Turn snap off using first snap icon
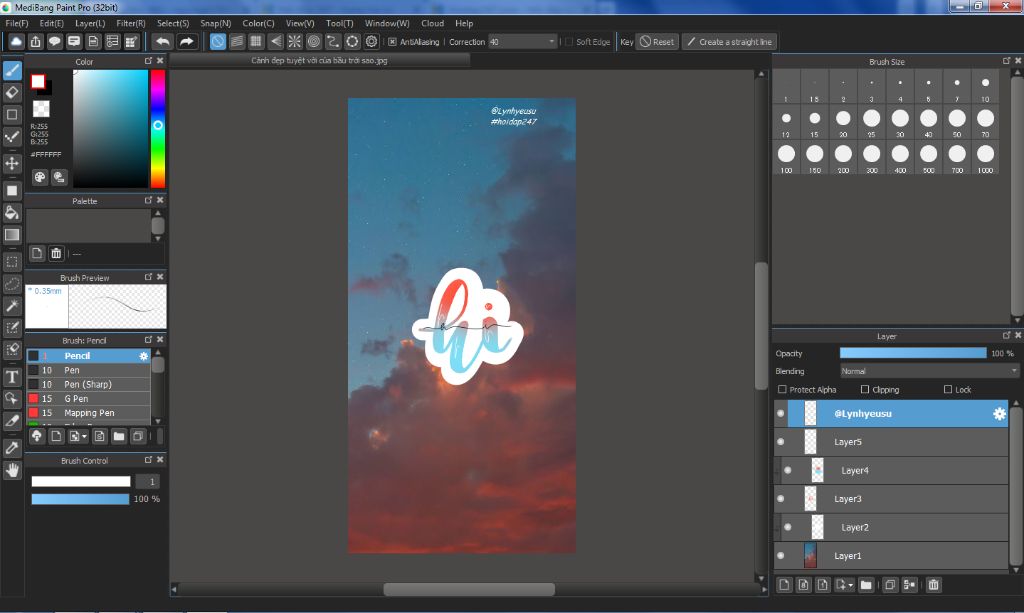Image resolution: width=1024 pixels, height=613 pixels. 218,42
